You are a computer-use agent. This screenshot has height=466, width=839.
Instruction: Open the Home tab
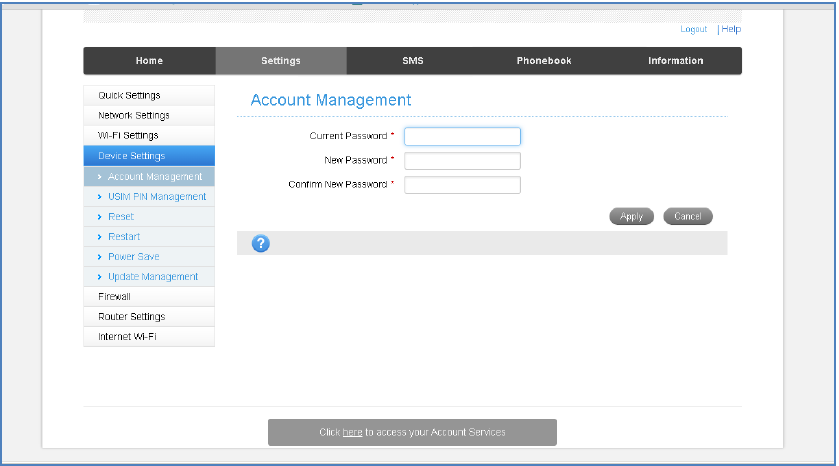[149, 61]
